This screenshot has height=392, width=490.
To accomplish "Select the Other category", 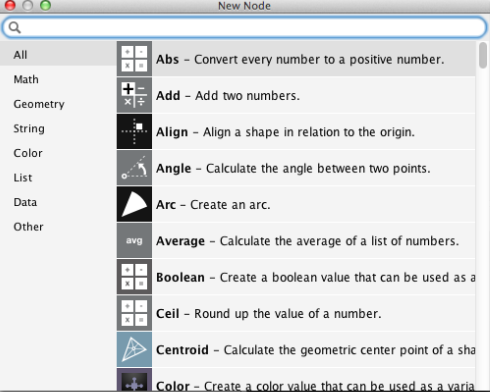I will (58, 227).
